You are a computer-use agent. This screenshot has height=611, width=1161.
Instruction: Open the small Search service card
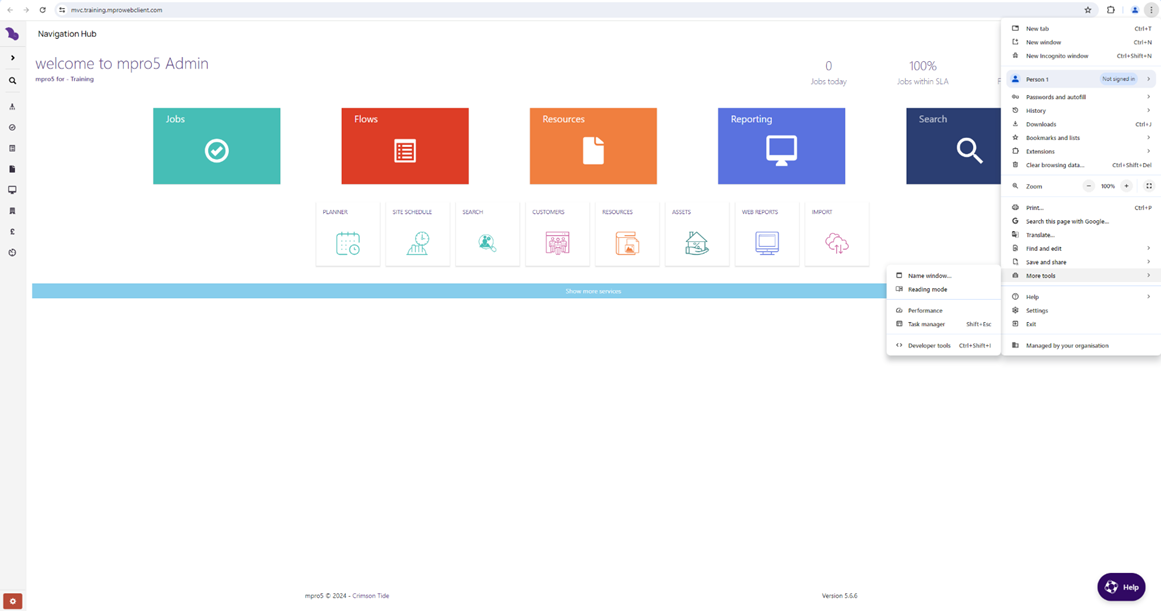(x=487, y=233)
